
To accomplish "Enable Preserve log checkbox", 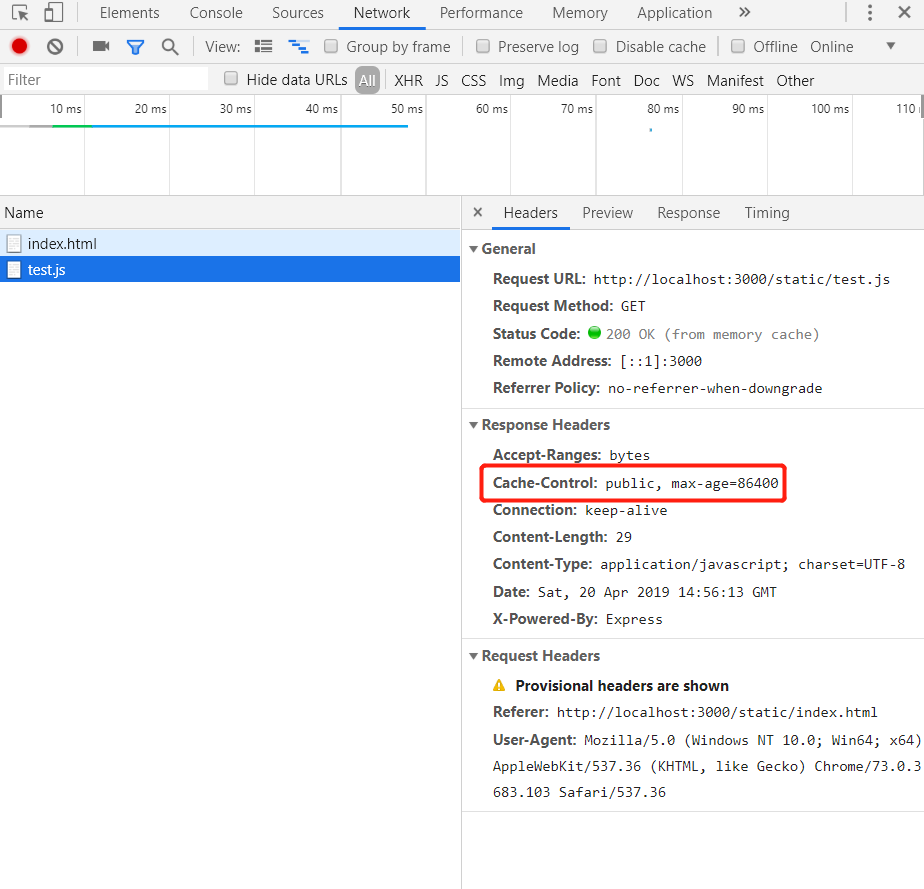I will click(x=483, y=46).
